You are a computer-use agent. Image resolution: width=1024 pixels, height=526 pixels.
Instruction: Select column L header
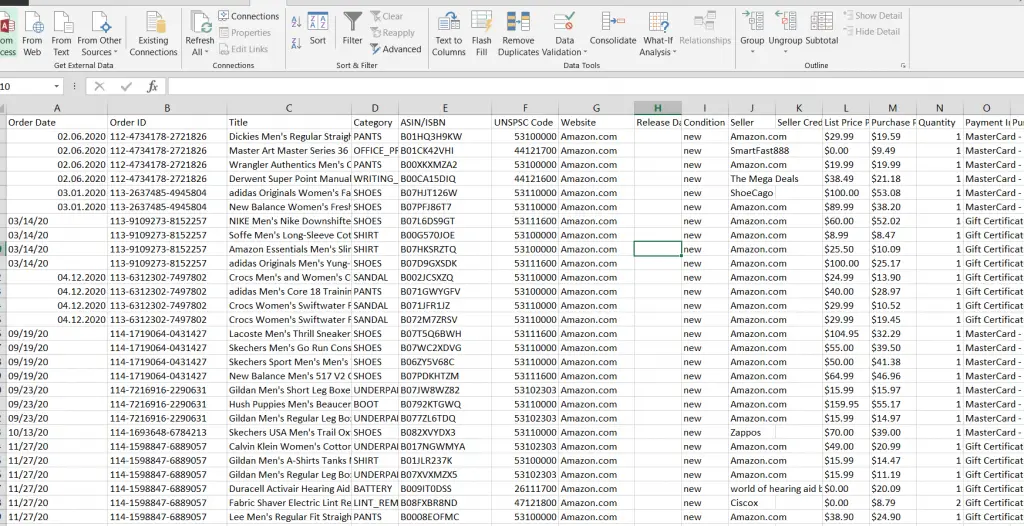(846, 108)
